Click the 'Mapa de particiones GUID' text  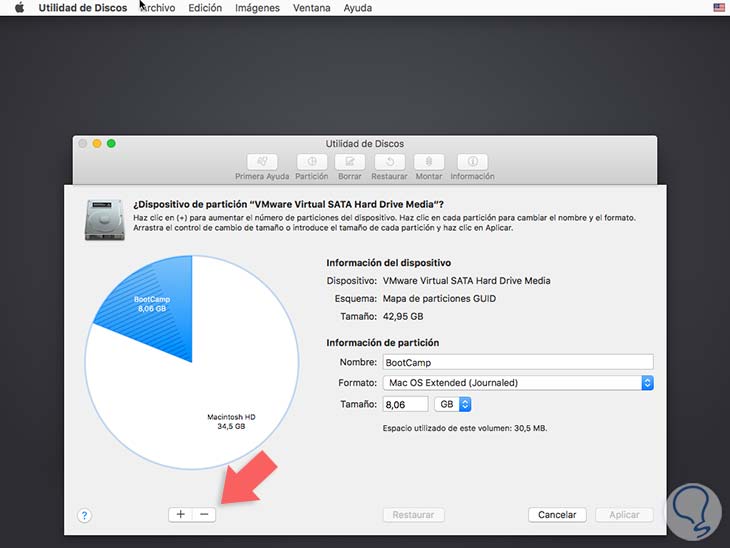tap(439, 298)
